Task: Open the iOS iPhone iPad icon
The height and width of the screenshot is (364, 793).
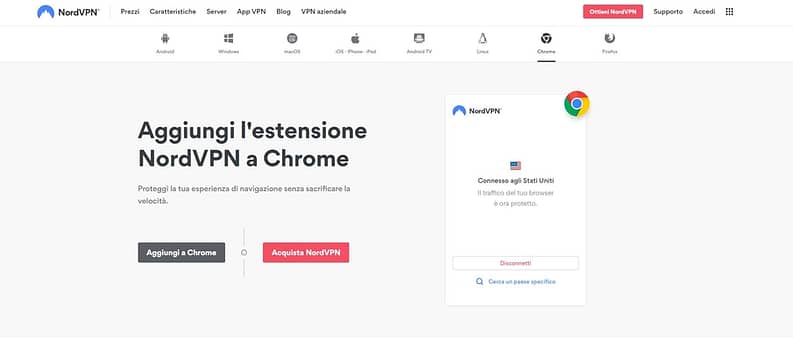Action: pos(355,38)
